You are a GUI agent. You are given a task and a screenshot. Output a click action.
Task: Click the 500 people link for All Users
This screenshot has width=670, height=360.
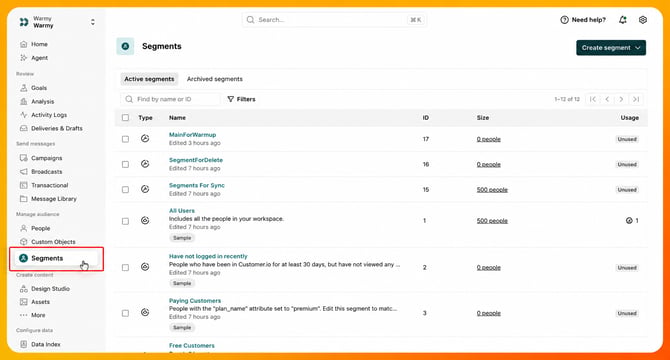tap(492, 221)
